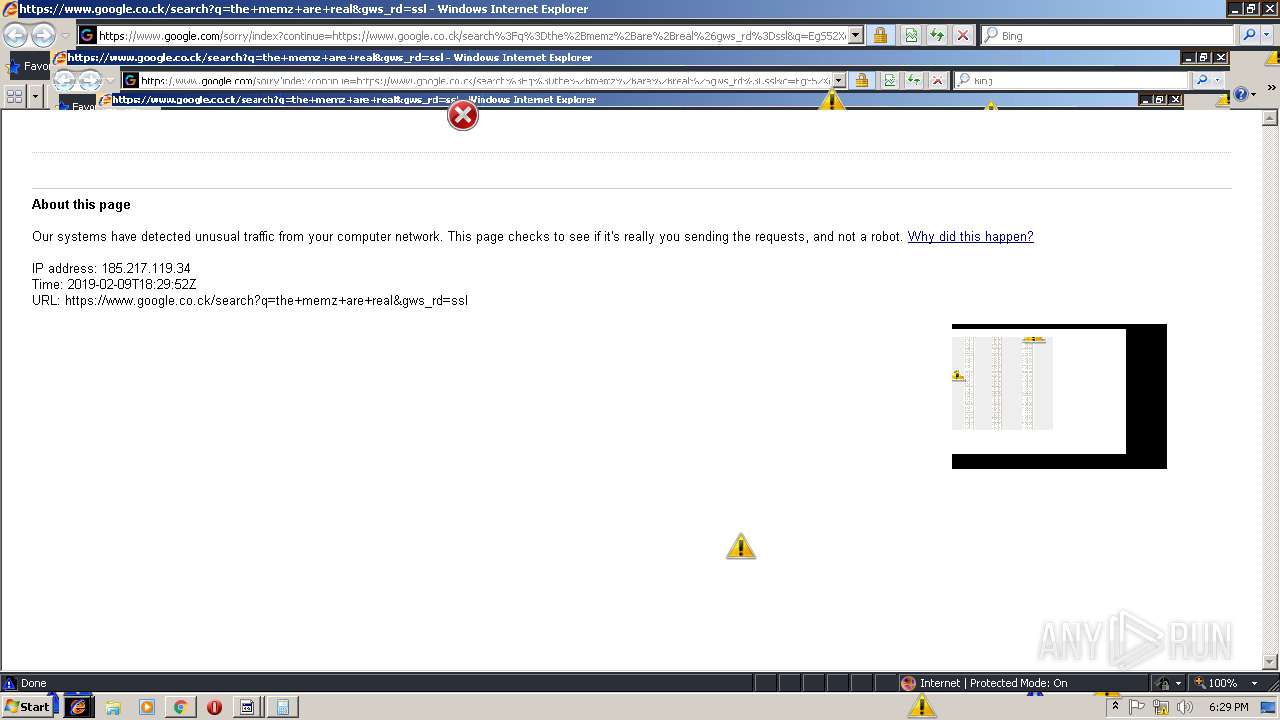Click the 6:29 PM clock
The height and width of the screenshot is (720, 1280).
(1228, 707)
